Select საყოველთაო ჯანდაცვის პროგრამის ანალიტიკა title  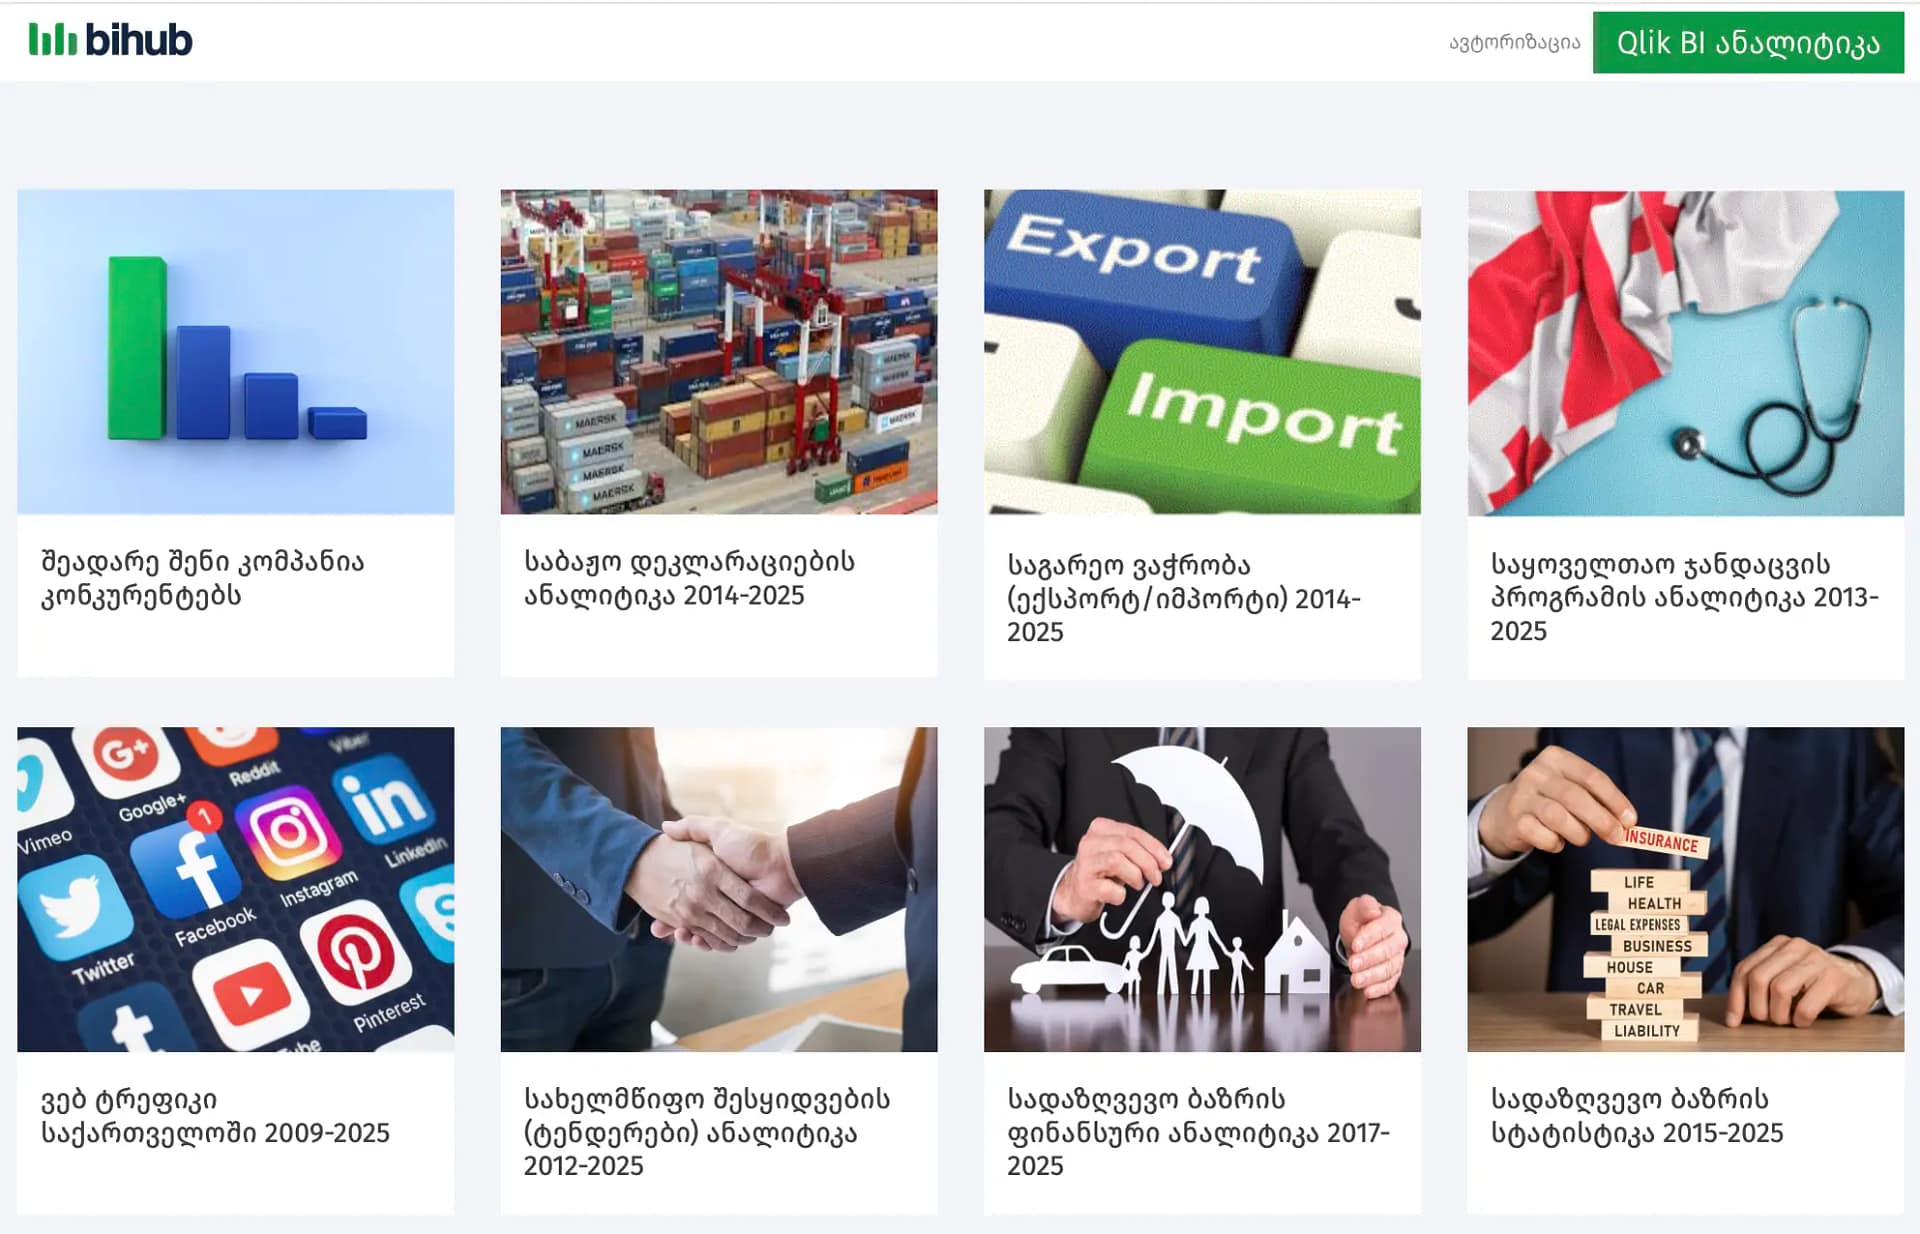click(1685, 597)
